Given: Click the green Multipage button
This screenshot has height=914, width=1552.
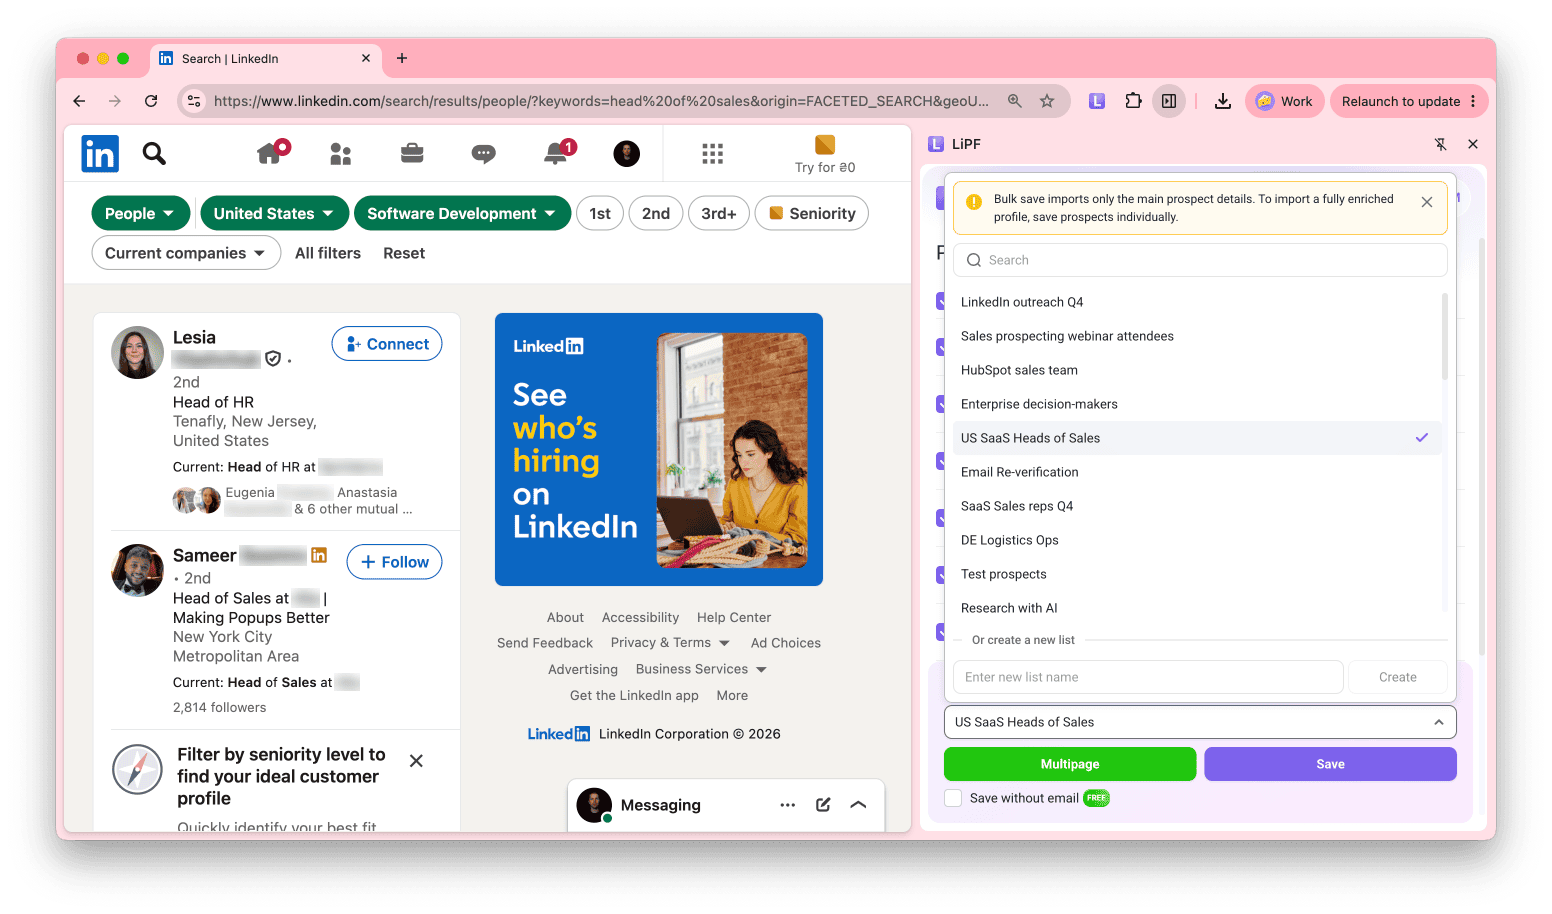Looking at the screenshot, I should (x=1070, y=764).
